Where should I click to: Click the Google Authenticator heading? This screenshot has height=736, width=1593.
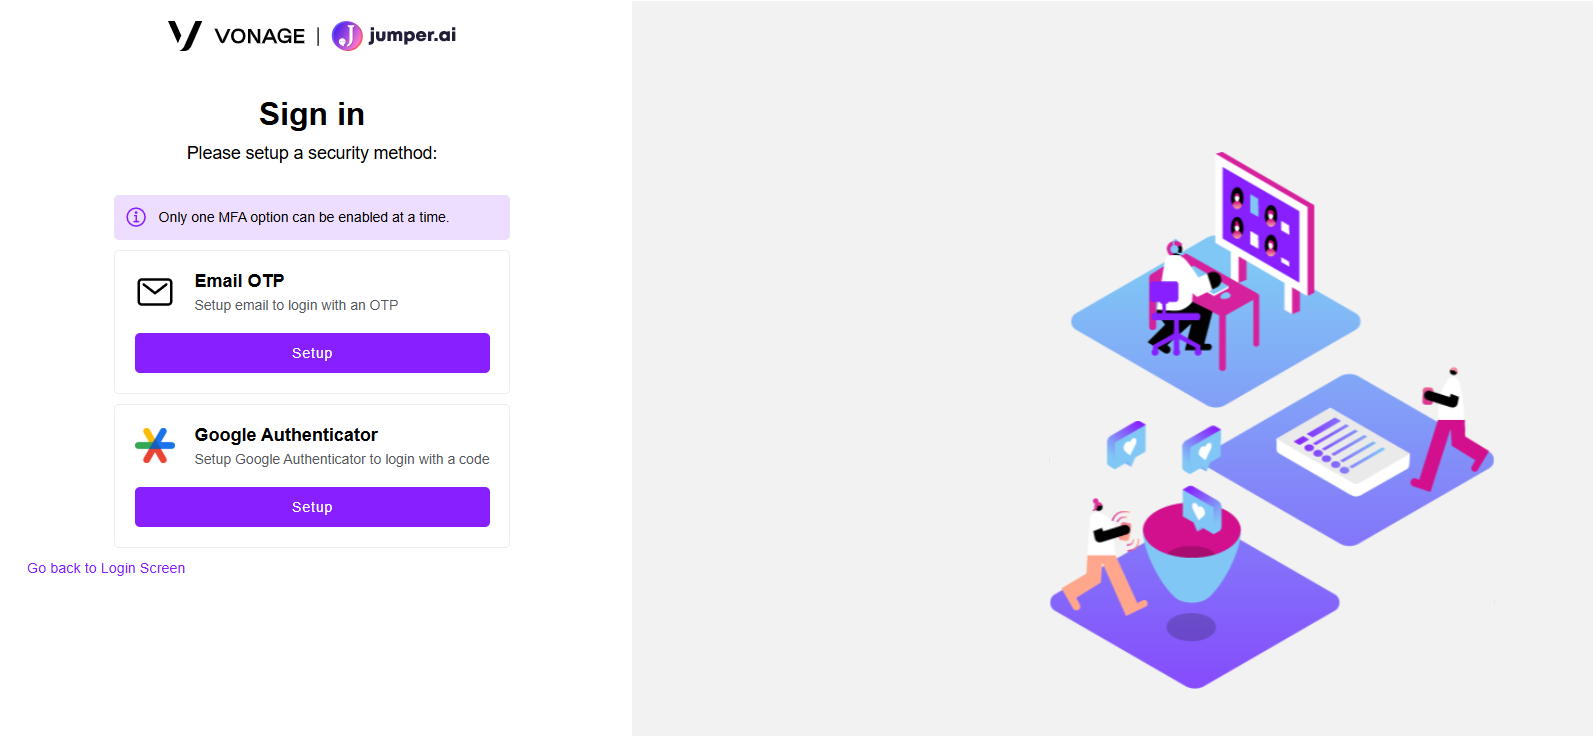pos(286,435)
